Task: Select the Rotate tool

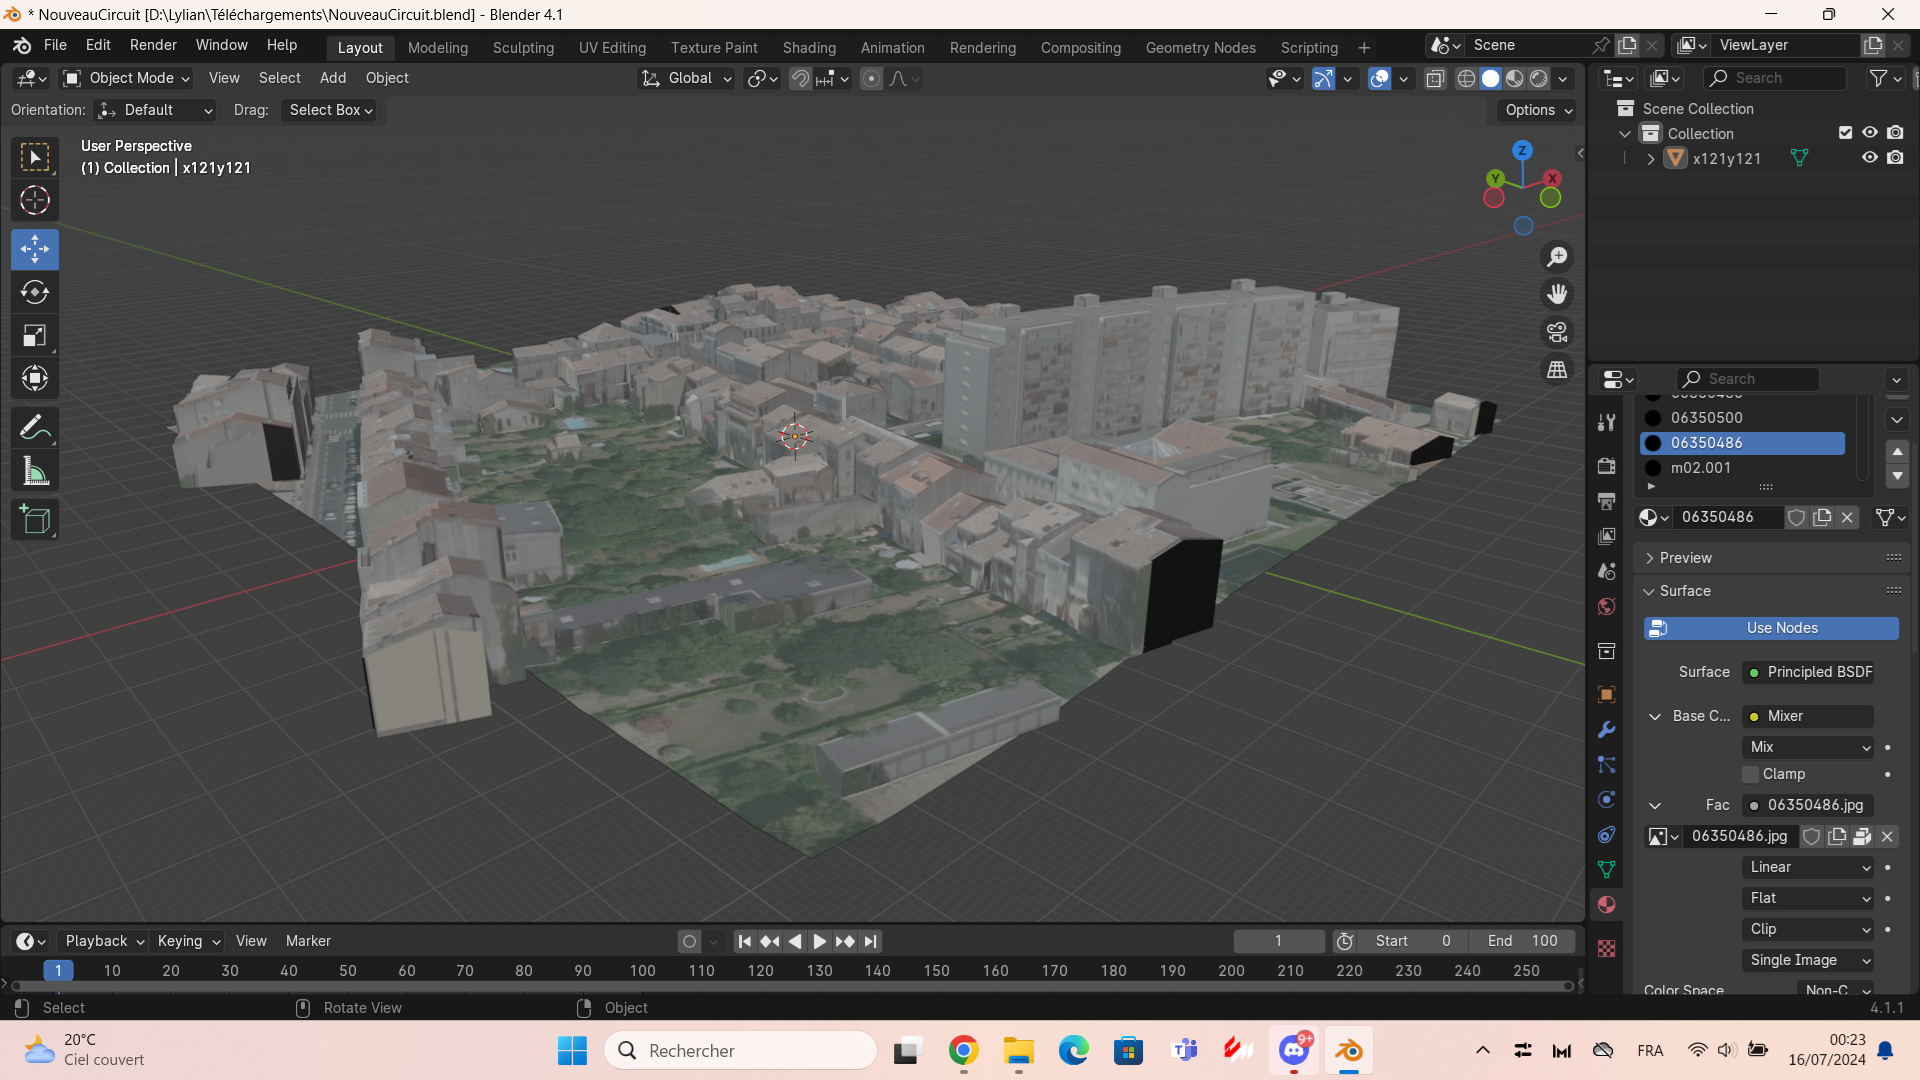Action: [35, 292]
